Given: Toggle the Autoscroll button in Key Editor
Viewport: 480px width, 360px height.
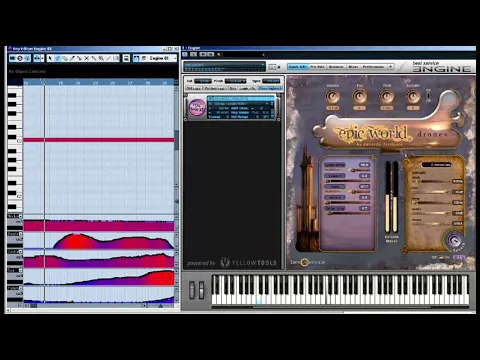Looking at the screenshot, I should [36, 58].
